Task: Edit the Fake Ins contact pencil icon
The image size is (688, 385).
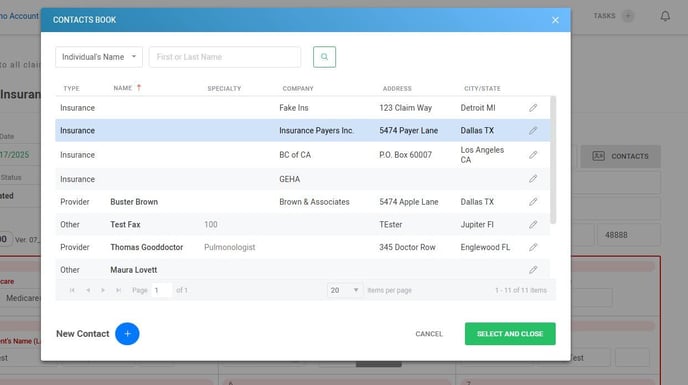Action: pos(533,108)
